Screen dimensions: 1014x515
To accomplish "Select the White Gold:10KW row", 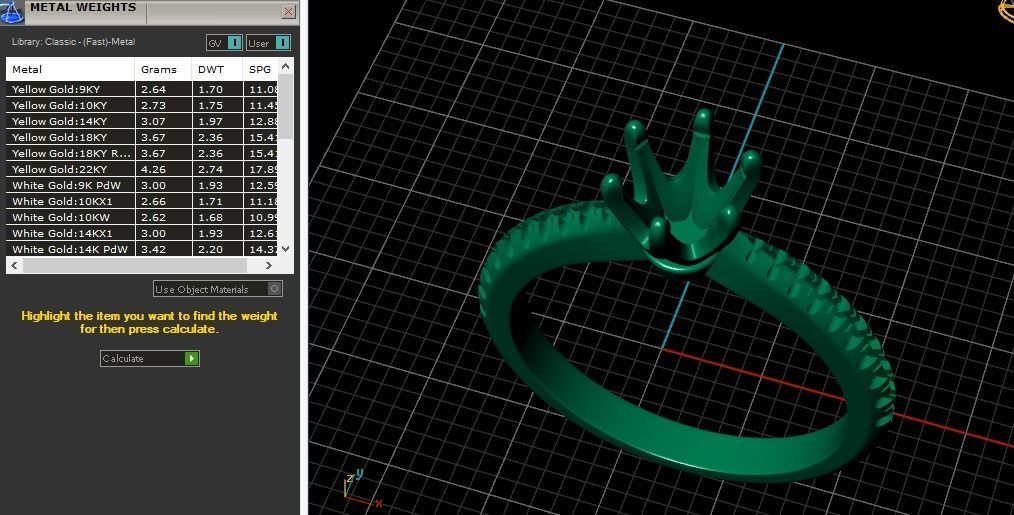I will [142, 217].
